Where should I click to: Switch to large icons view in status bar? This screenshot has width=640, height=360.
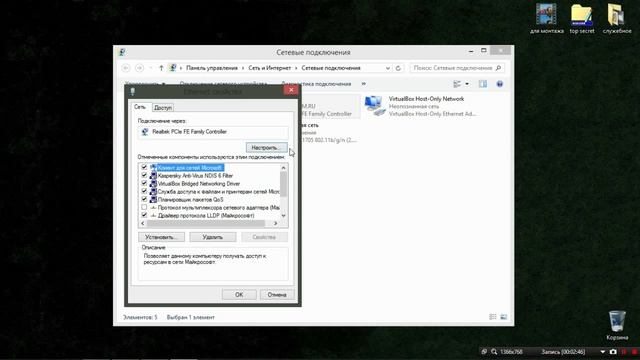[504, 317]
